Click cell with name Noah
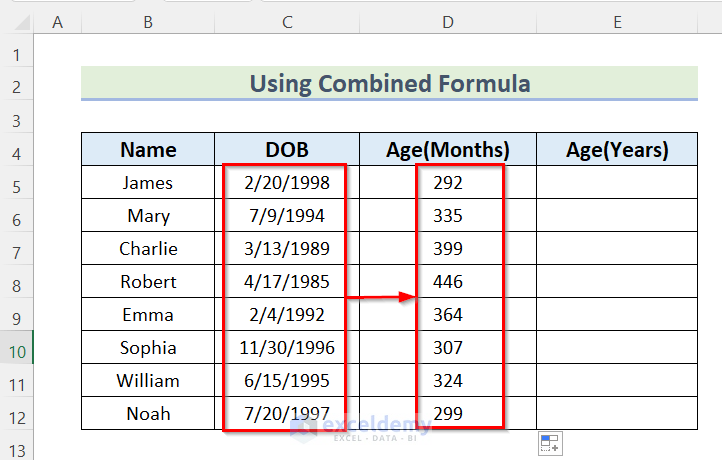 click(148, 414)
